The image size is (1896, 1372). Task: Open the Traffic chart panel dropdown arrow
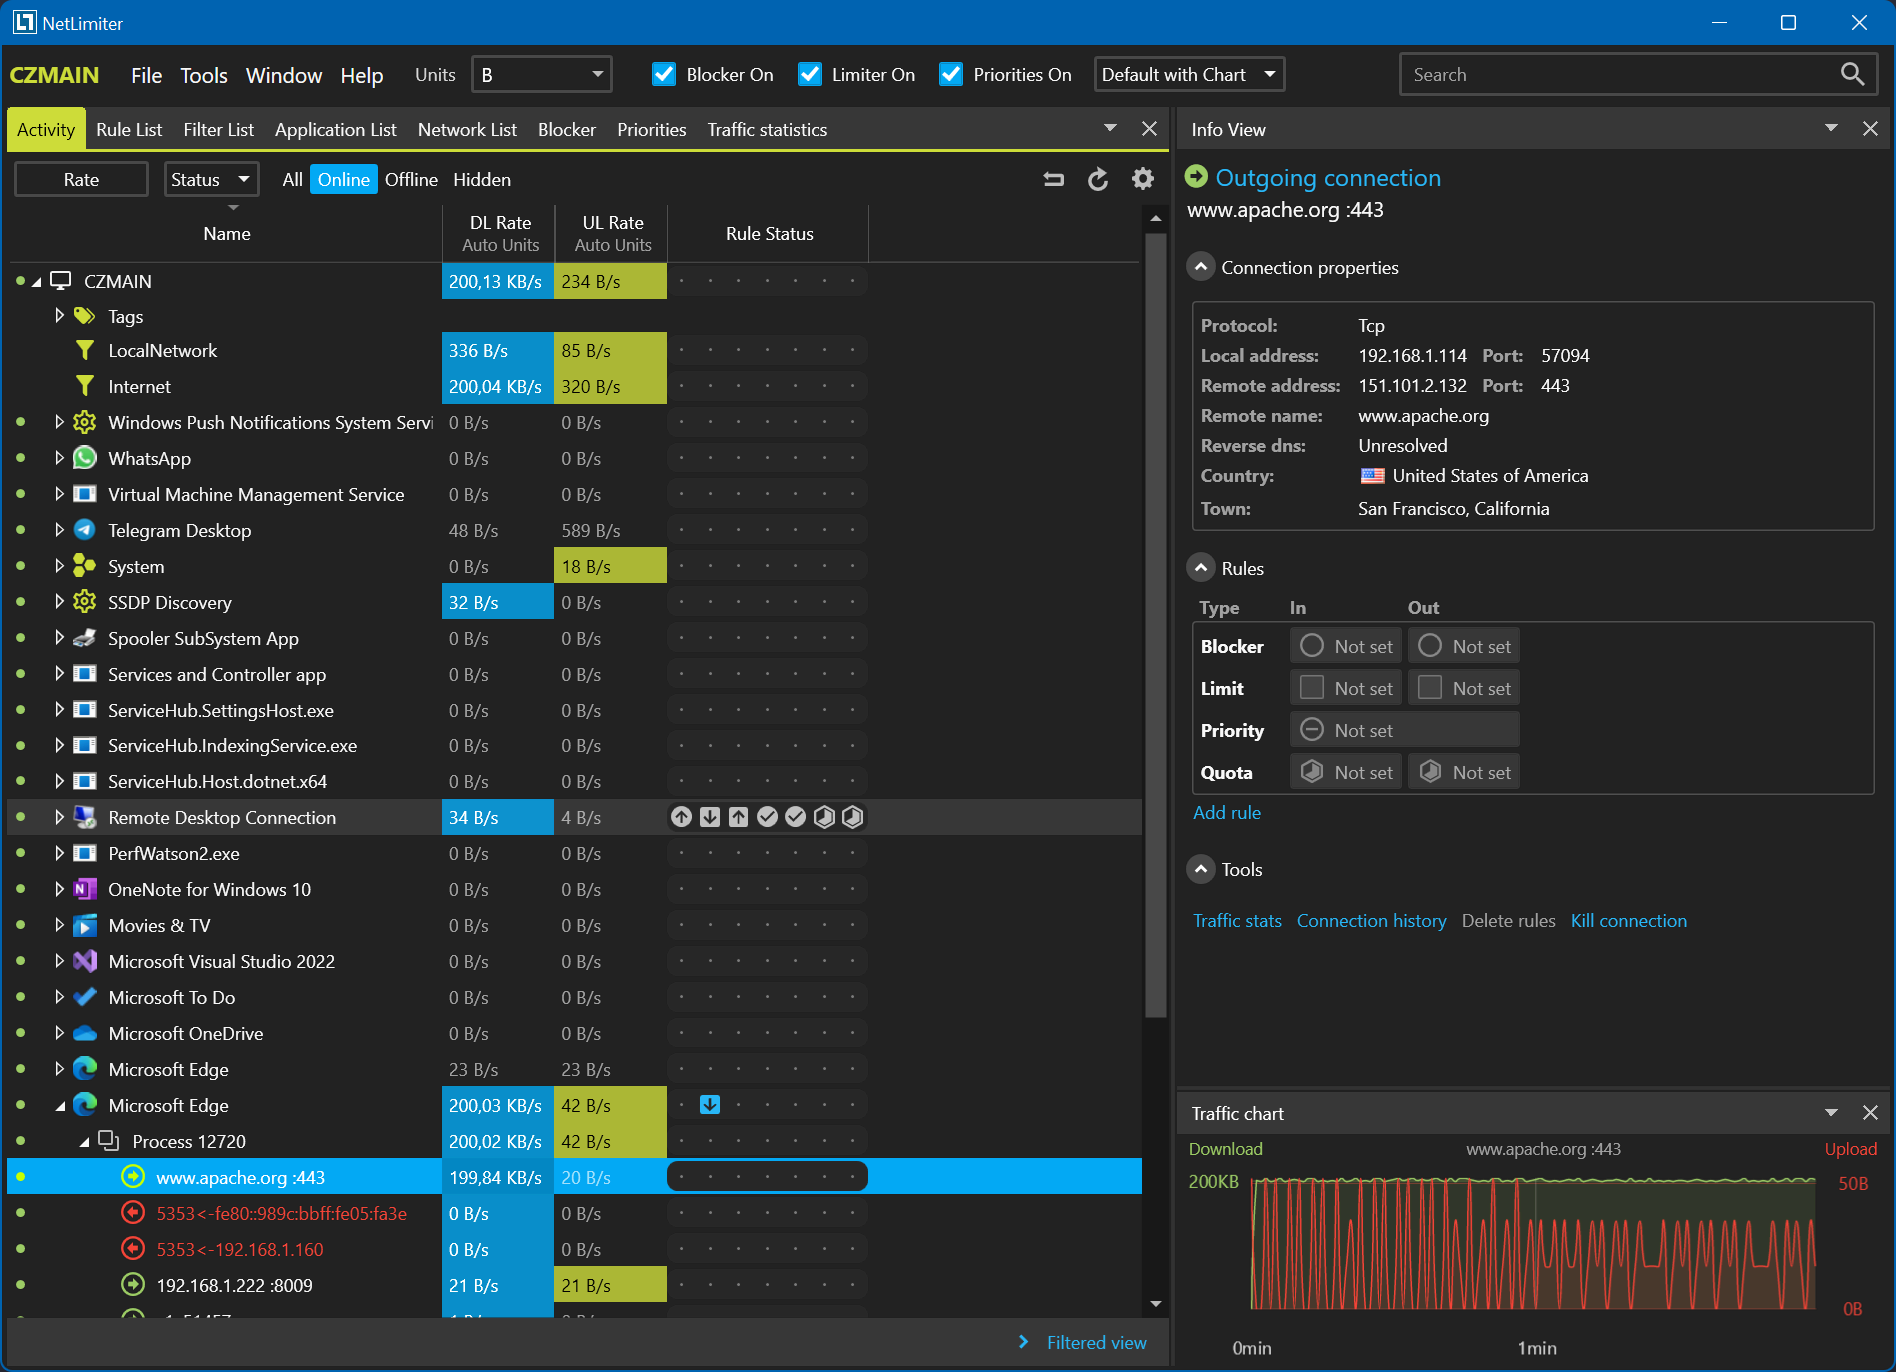click(x=1831, y=1113)
